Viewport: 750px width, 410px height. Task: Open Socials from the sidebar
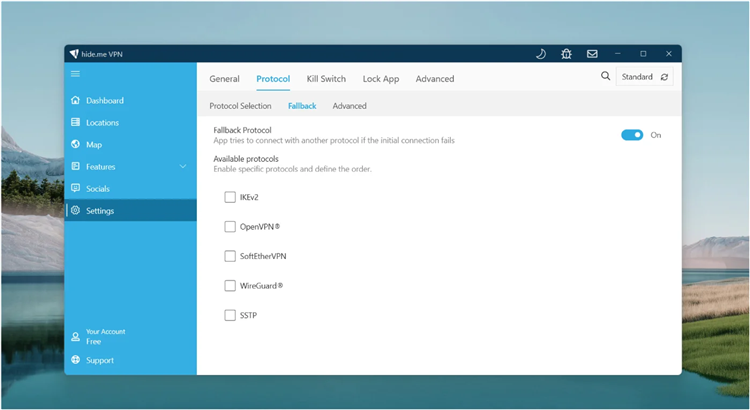tap(131, 188)
